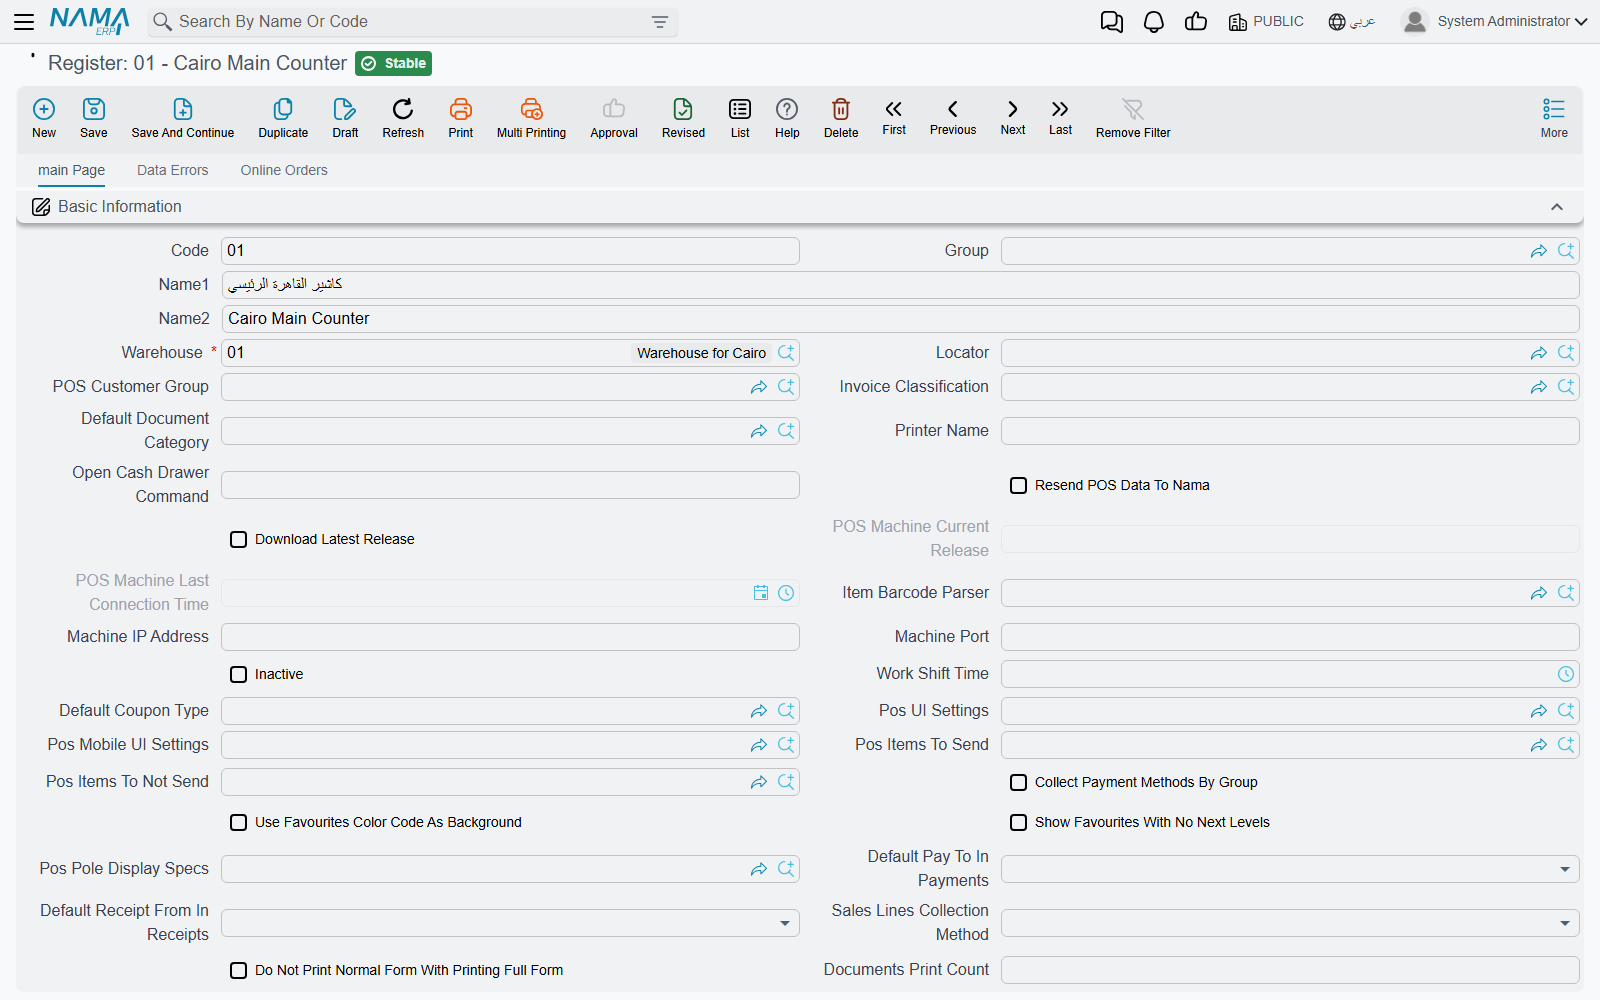Open search filter options dropdown

659,22
